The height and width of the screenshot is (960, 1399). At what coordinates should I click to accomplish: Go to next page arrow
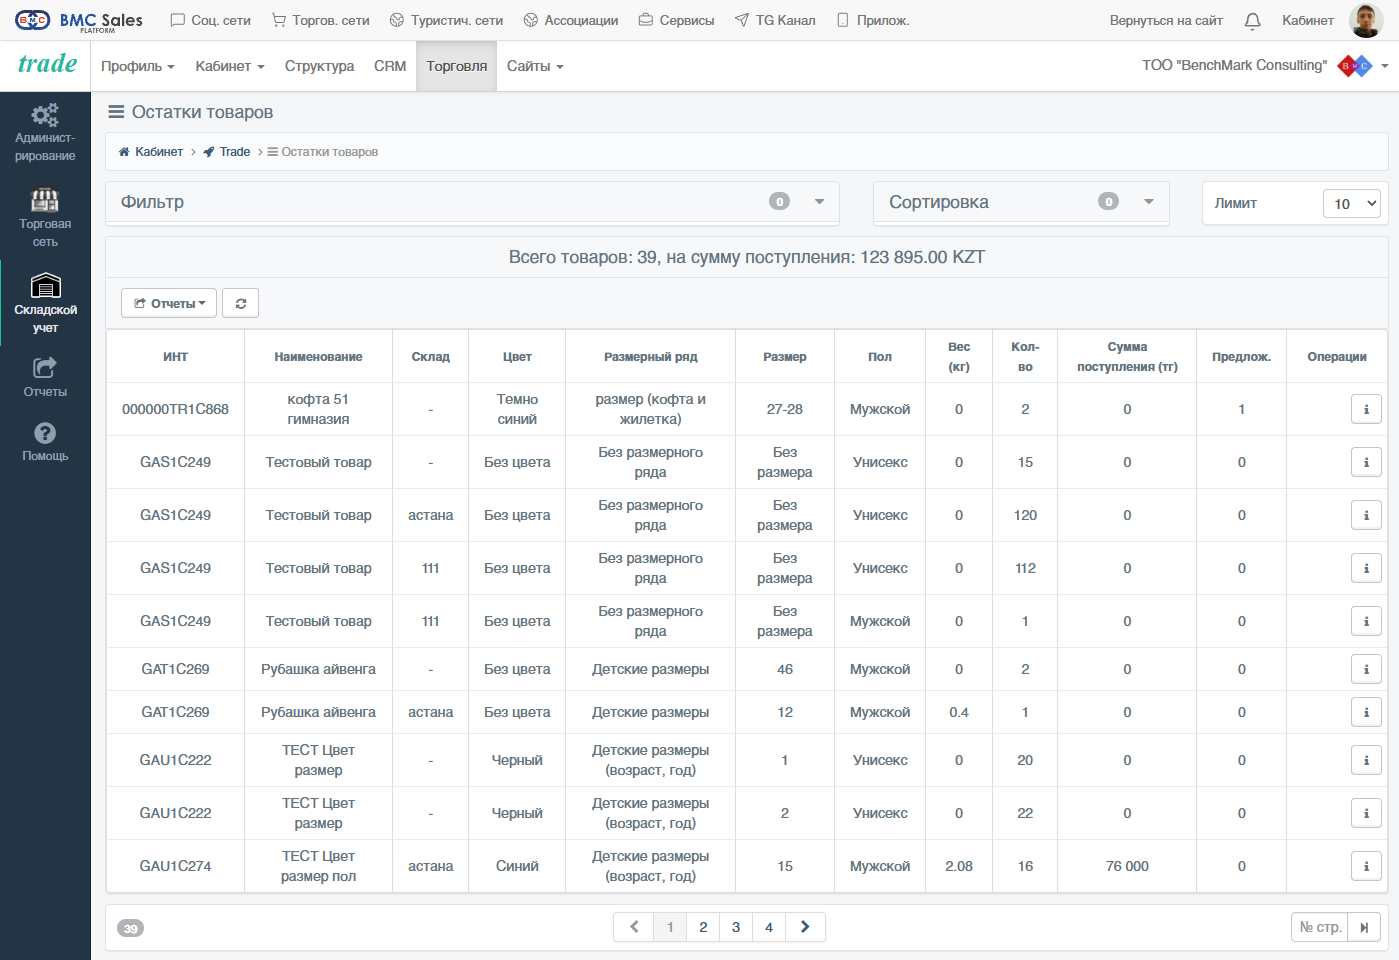pyautogui.click(x=805, y=927)
